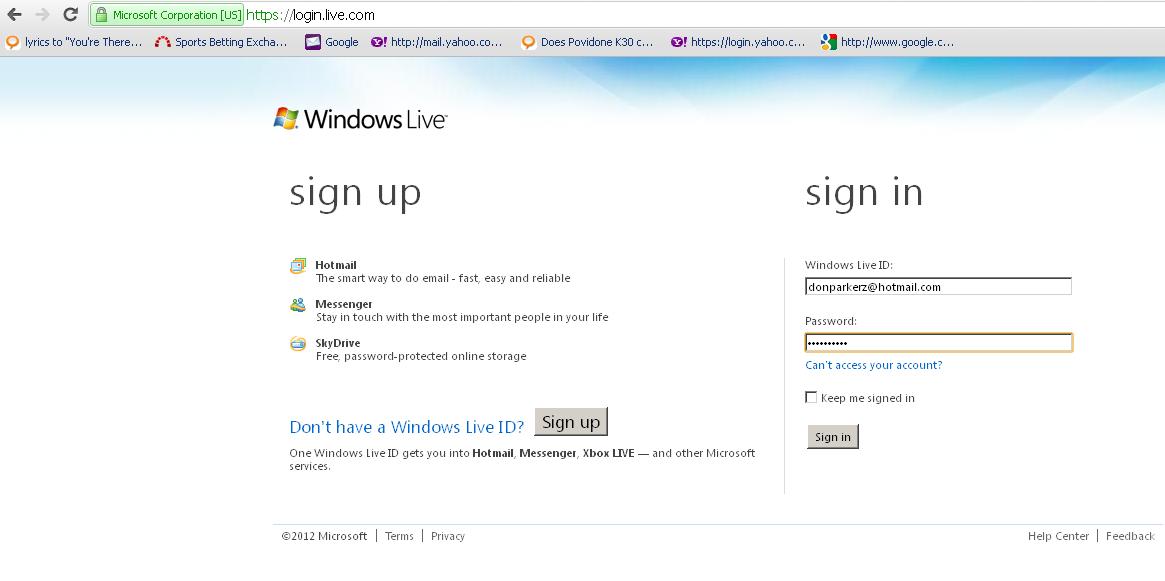The height and width of the screenshot is (581, 1165).
Task: Click the SkyDrive icon
Action: [x=298, y=344]
